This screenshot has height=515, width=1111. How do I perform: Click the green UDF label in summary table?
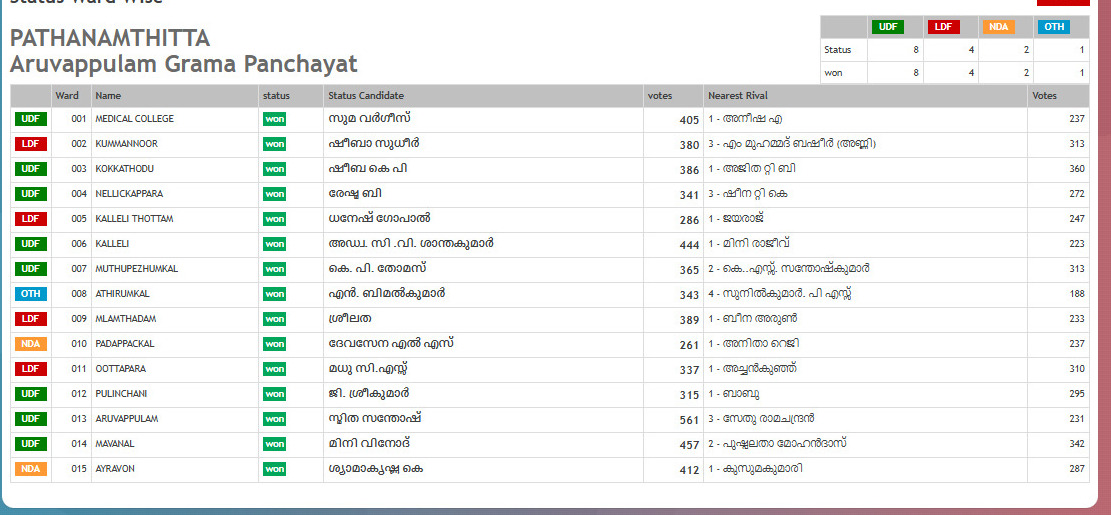click(x=887, y=27)
